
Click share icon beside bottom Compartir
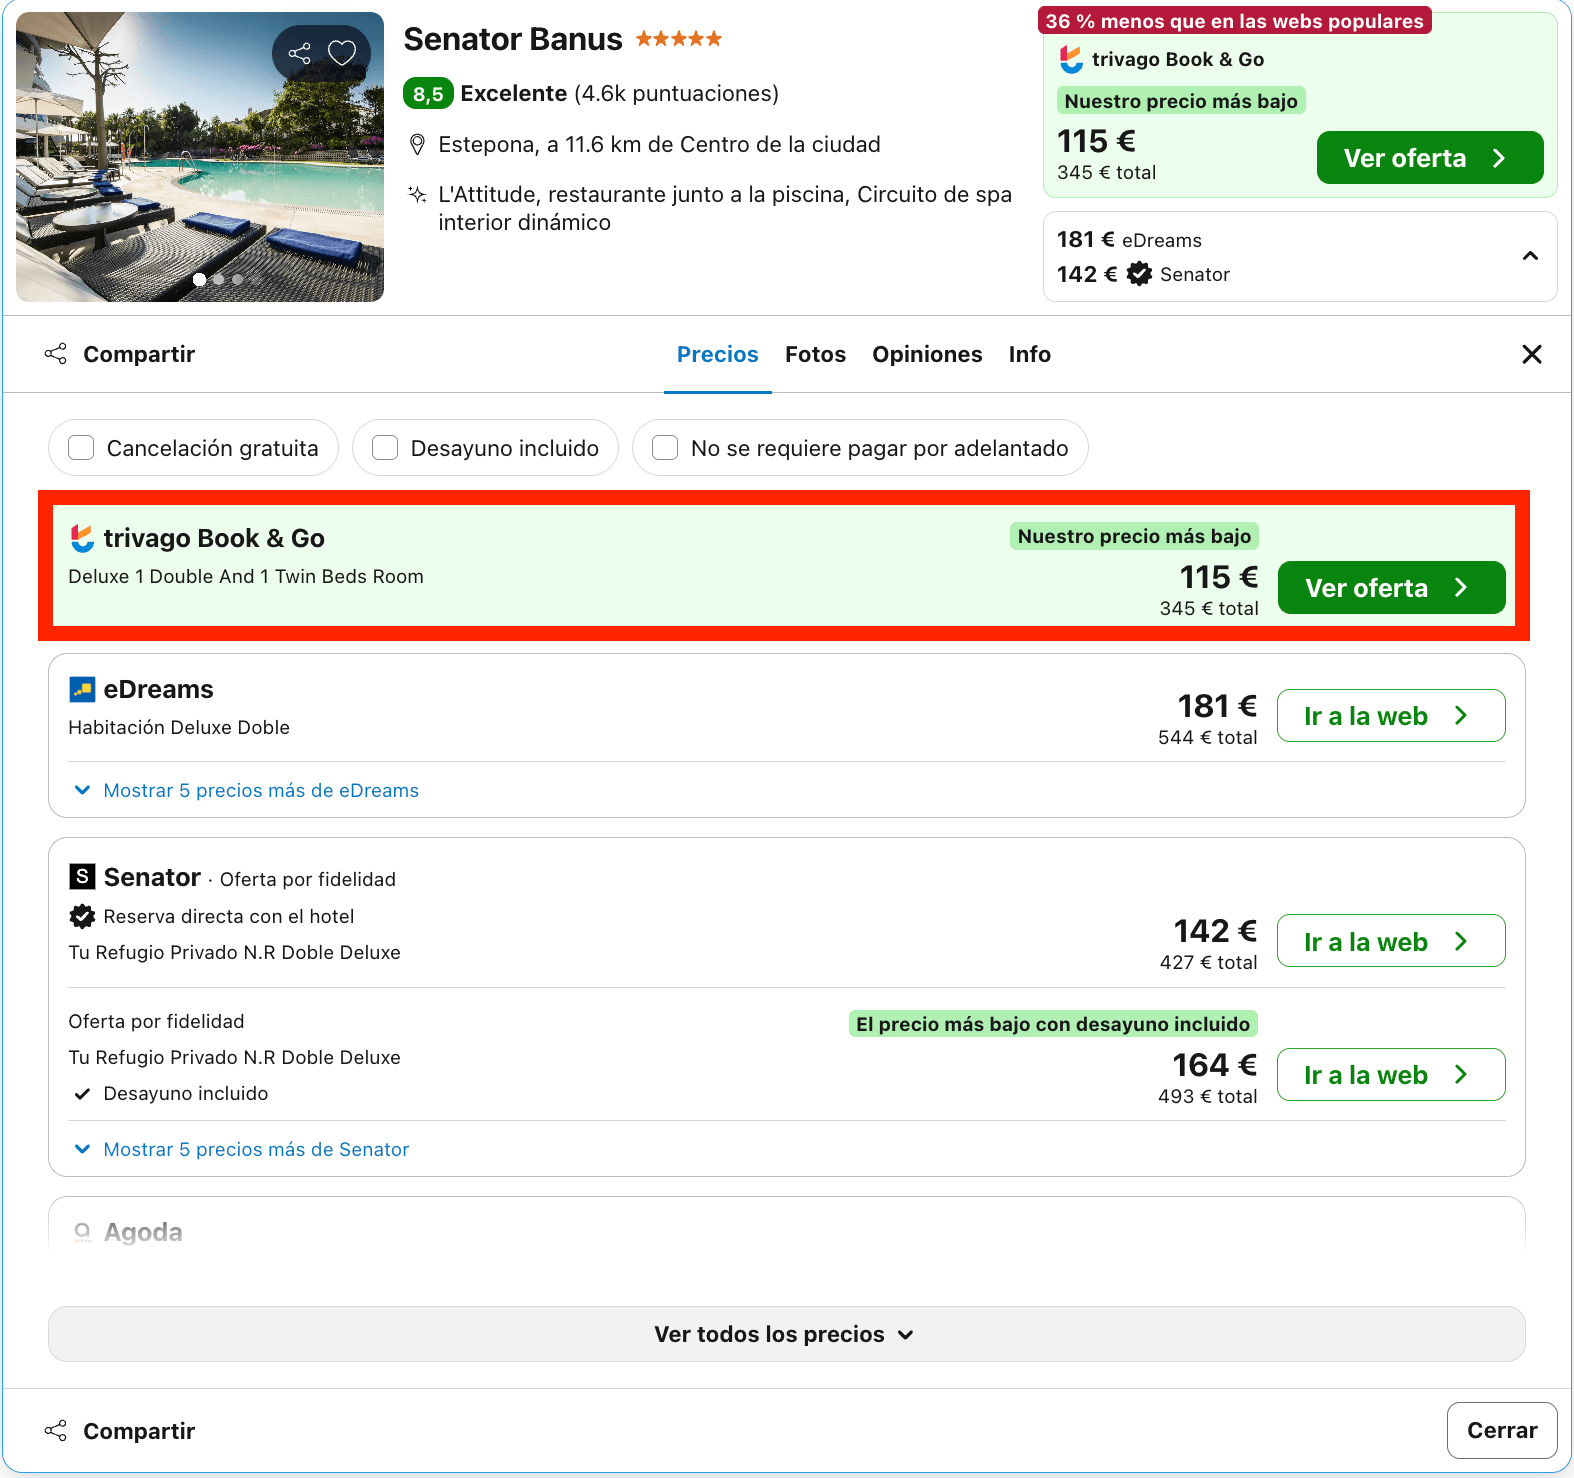click(56, 1431)
